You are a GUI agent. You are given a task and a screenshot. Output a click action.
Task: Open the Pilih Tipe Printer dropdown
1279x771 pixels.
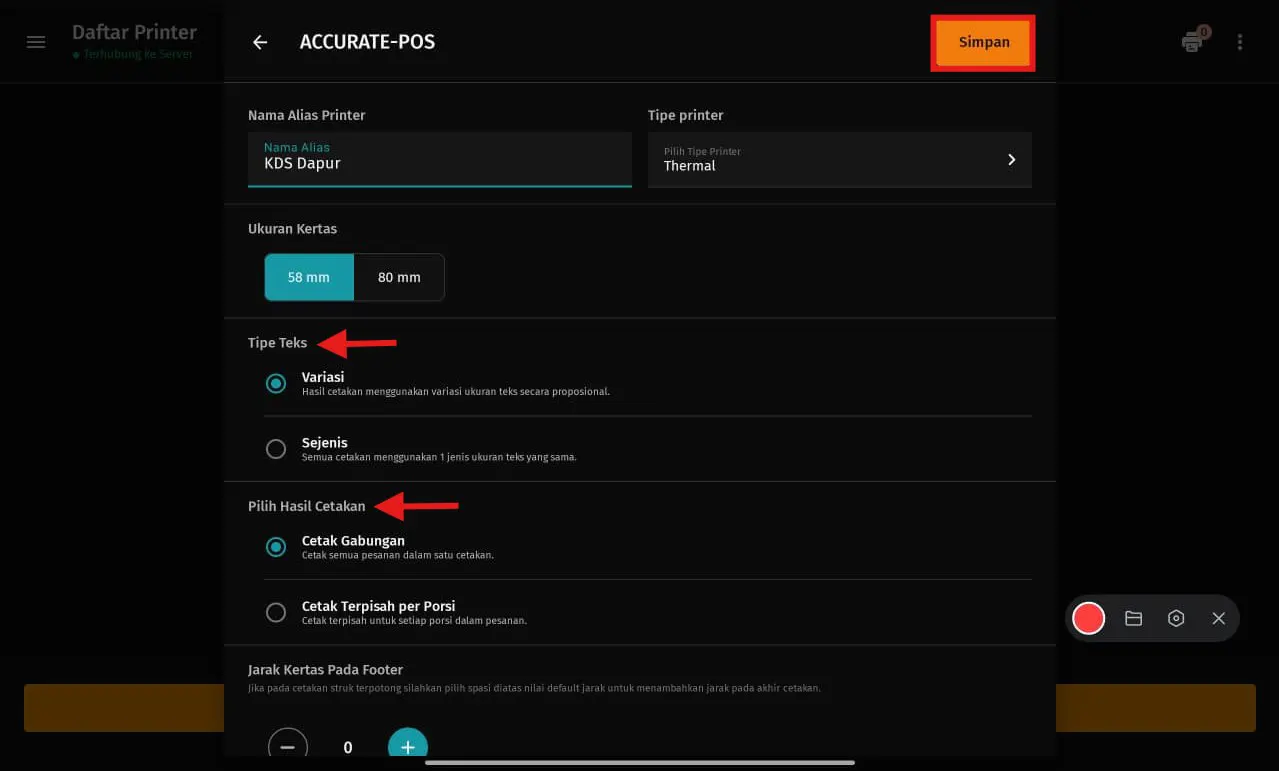(838, 160)
